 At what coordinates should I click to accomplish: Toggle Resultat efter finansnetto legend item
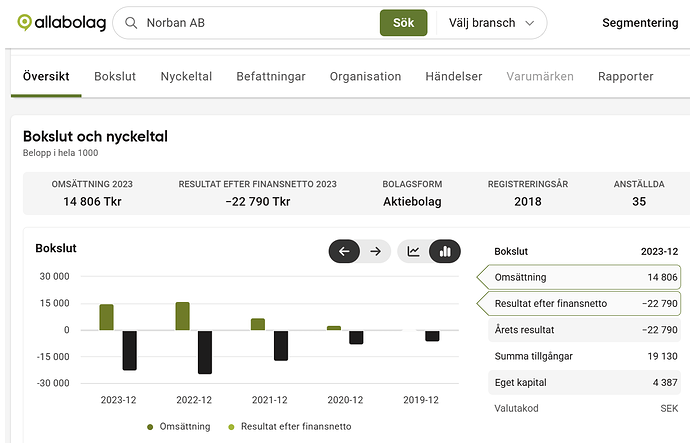[288, 427]
